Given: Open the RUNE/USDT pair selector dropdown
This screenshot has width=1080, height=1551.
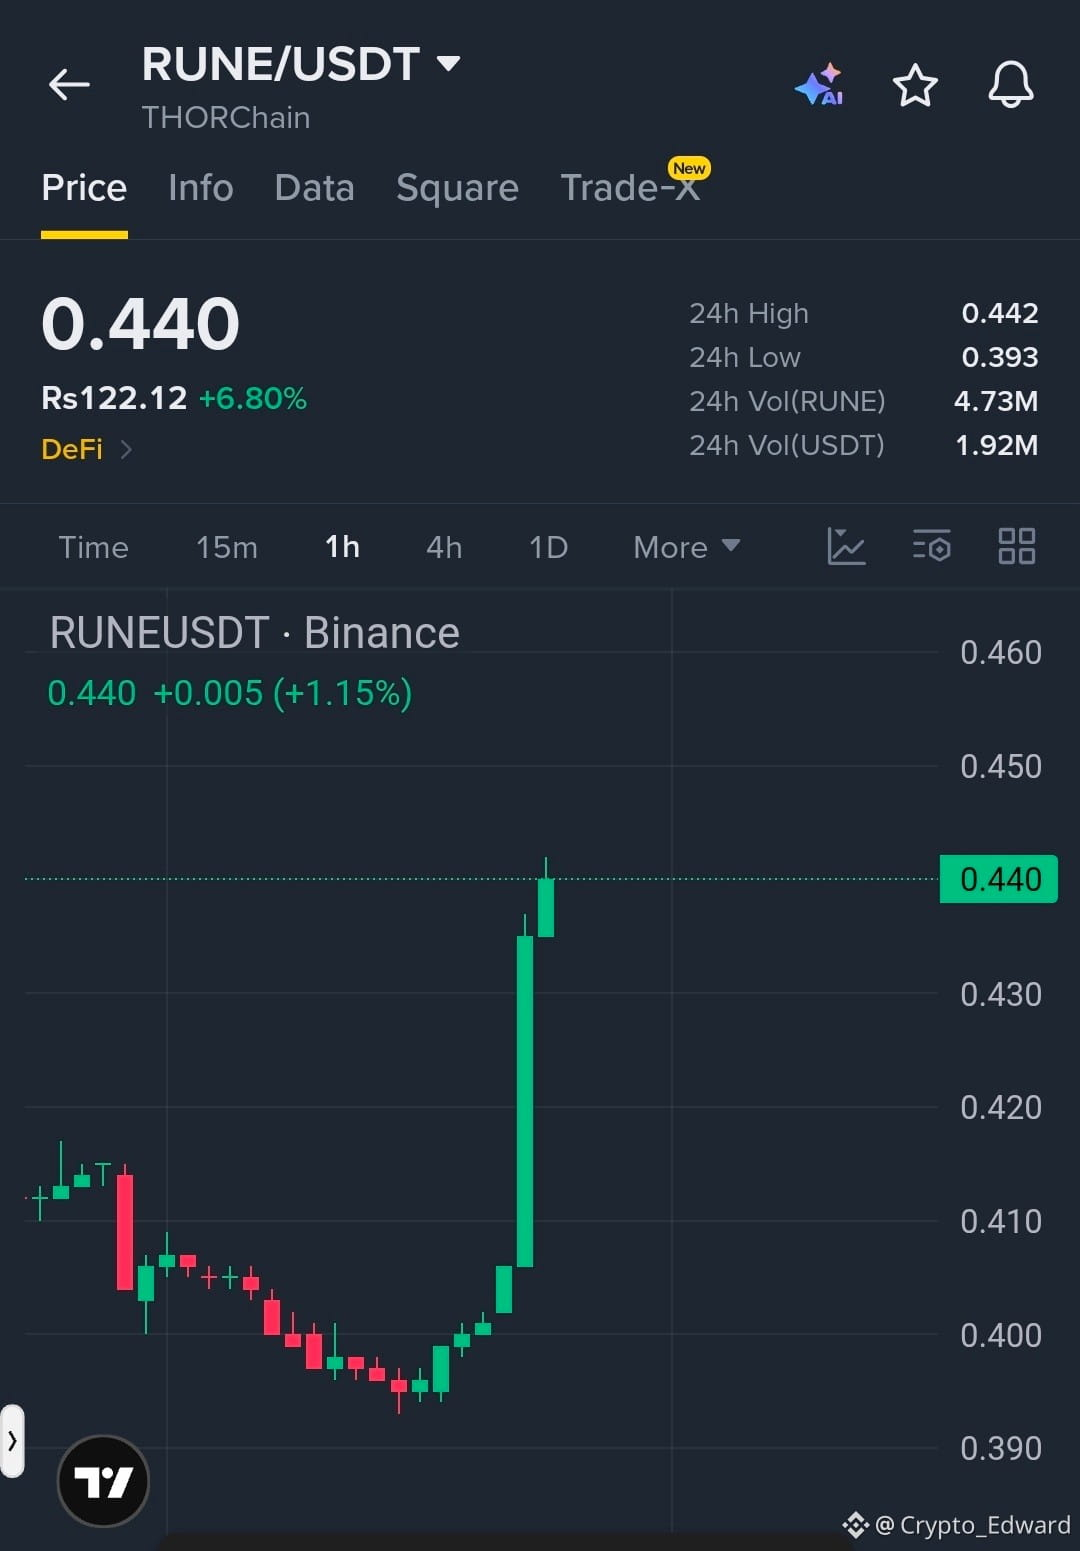Looking at the screenshot, I should point(301,64).
